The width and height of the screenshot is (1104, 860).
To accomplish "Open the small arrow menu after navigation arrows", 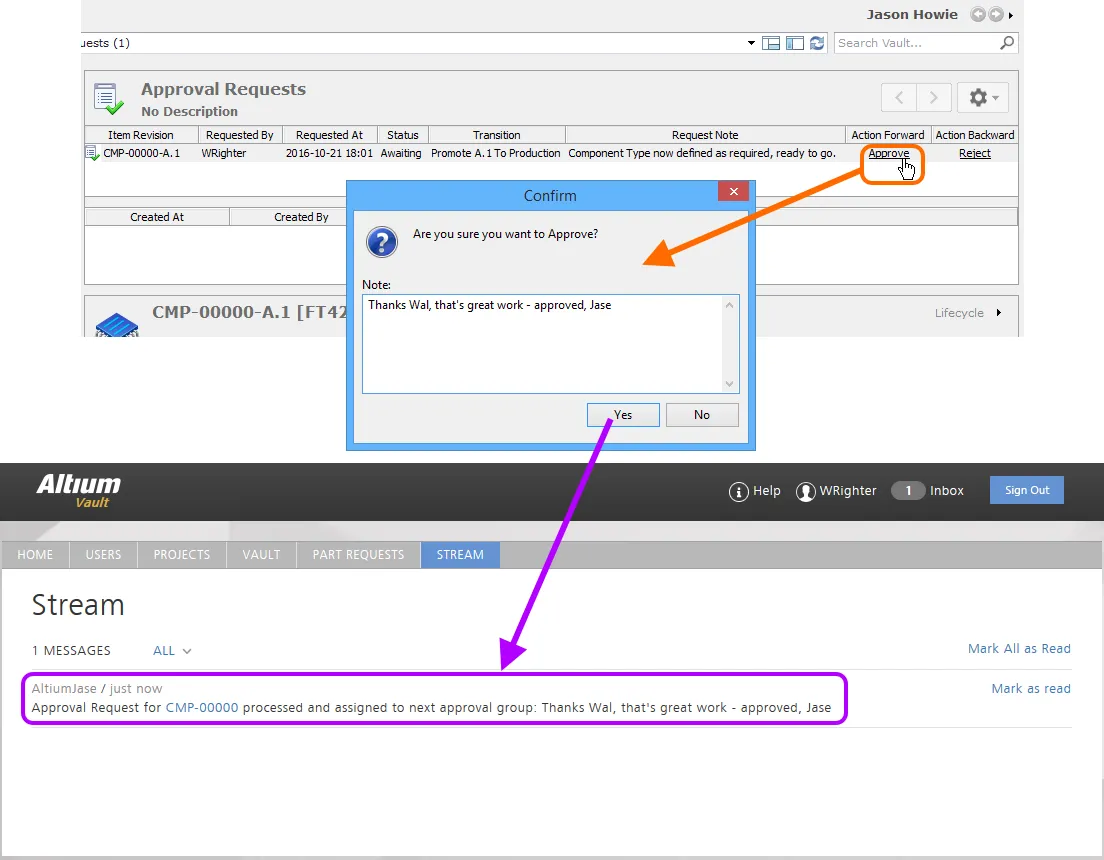I will pyautogui.click(x=1010, y=15).
